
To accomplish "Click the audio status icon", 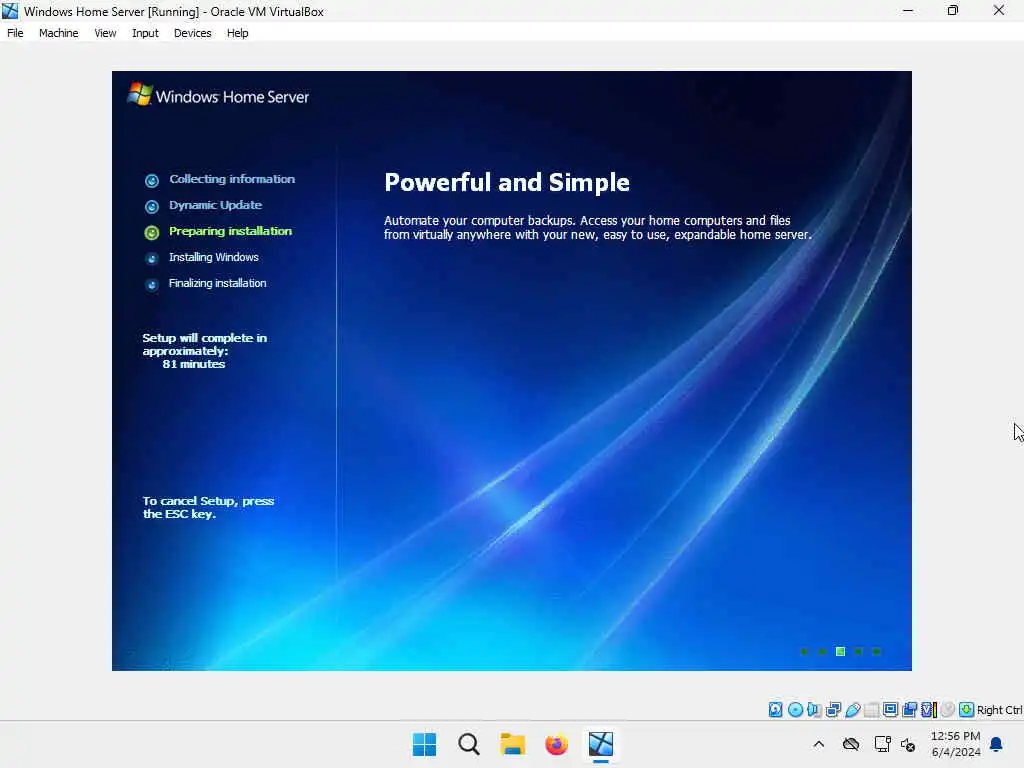I will (x=814, y=709).
